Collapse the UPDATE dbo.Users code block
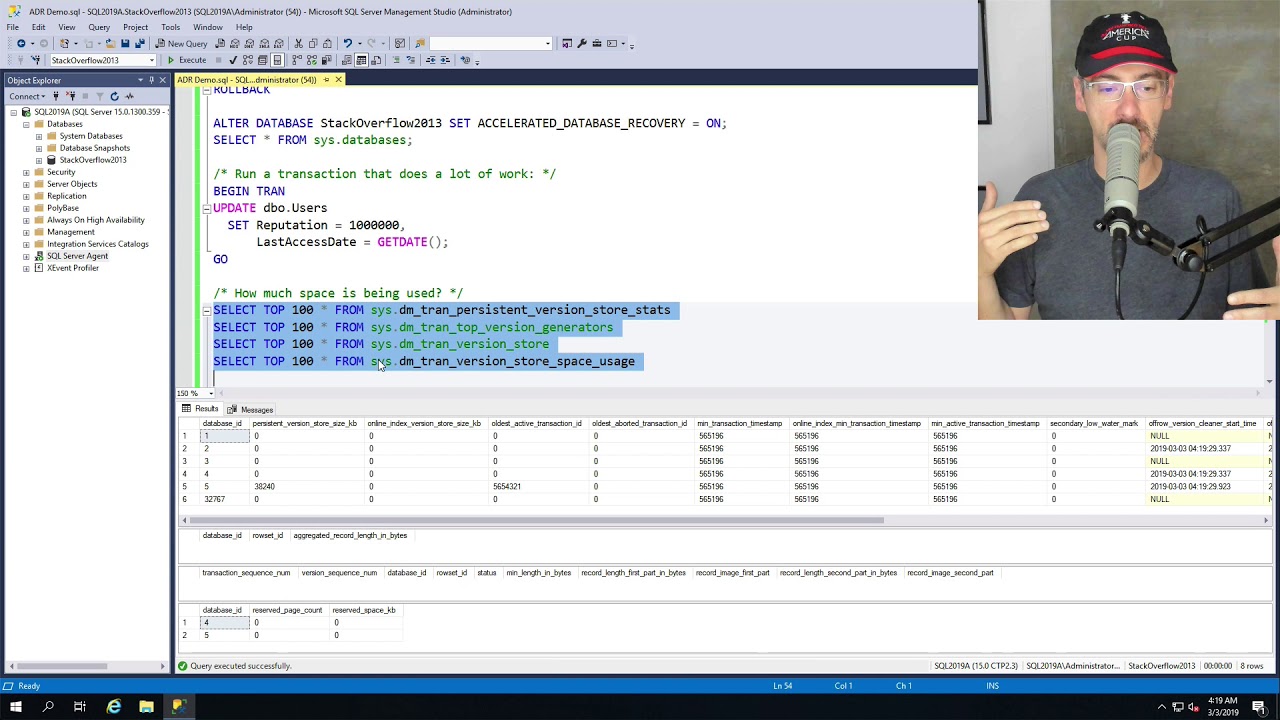Image resolution: width=1280 pixels, height=720 pixels. click(x=206, y=208)
